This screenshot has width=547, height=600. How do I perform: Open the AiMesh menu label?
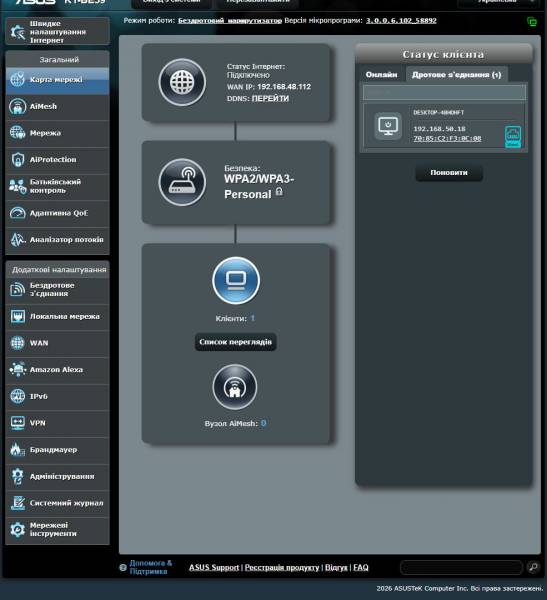(43, 106)
